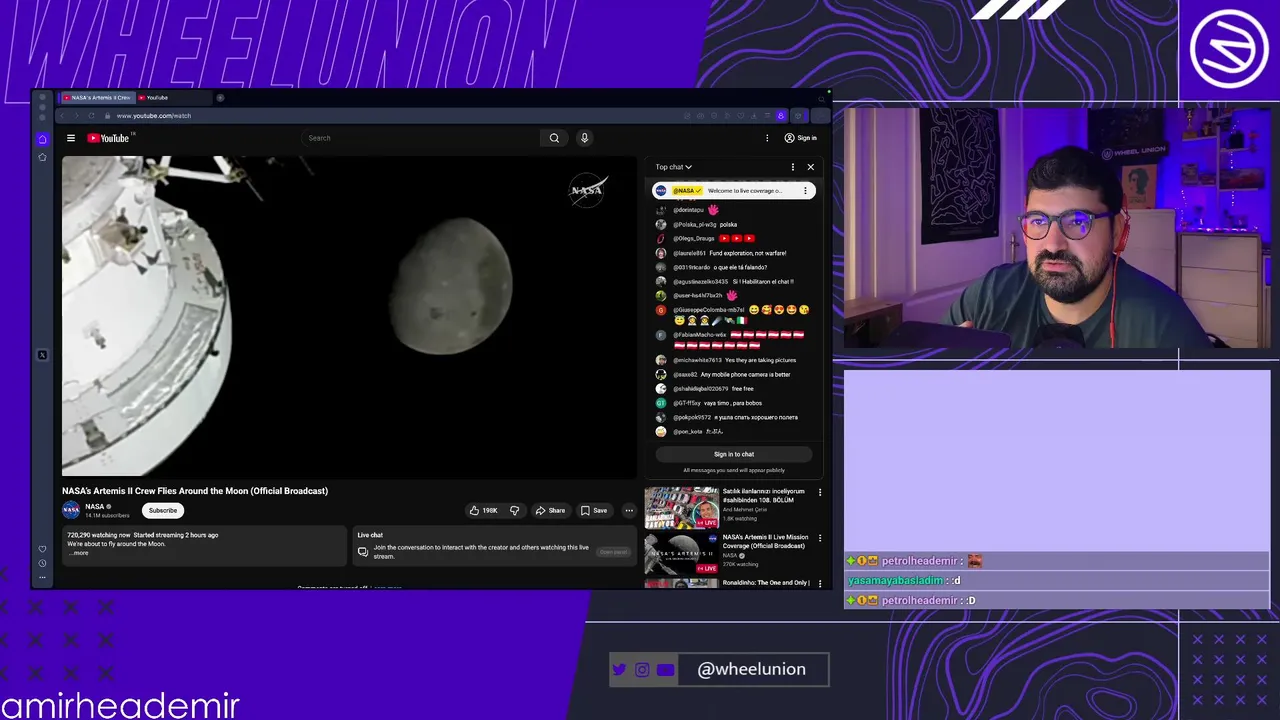This screenshot has height=720, width=1280.
Task: Click chat message 'Any mobile phone camera is better'
Action: [745, 375]
